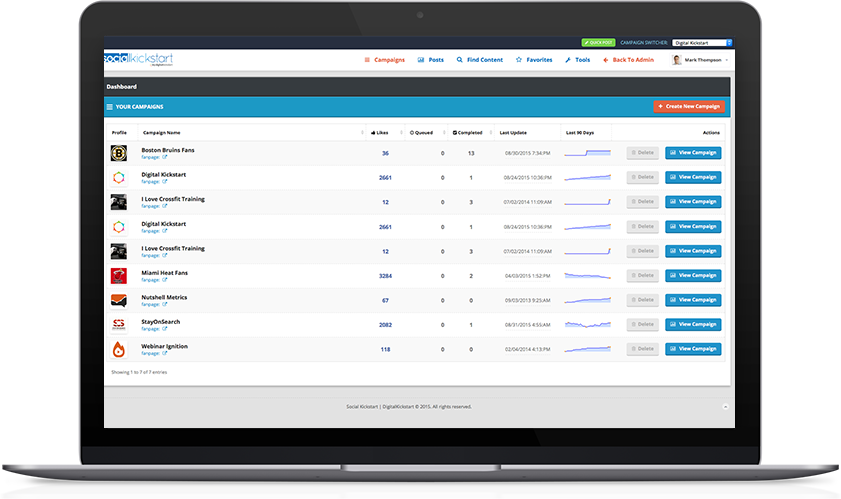Click the 118 likes count
This screenshot has width=841, height=499.
(x=385, y=349)
